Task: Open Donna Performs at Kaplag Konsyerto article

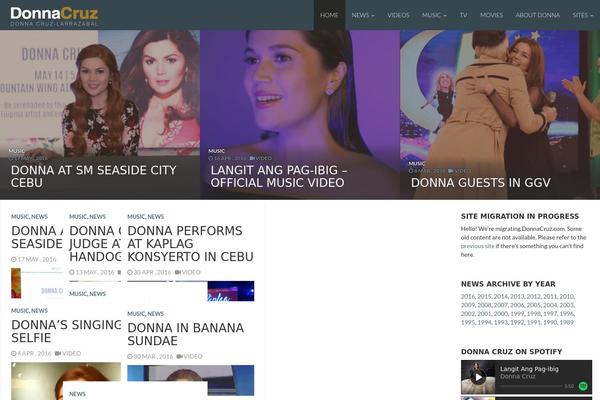Action: (x=190, y=243)
